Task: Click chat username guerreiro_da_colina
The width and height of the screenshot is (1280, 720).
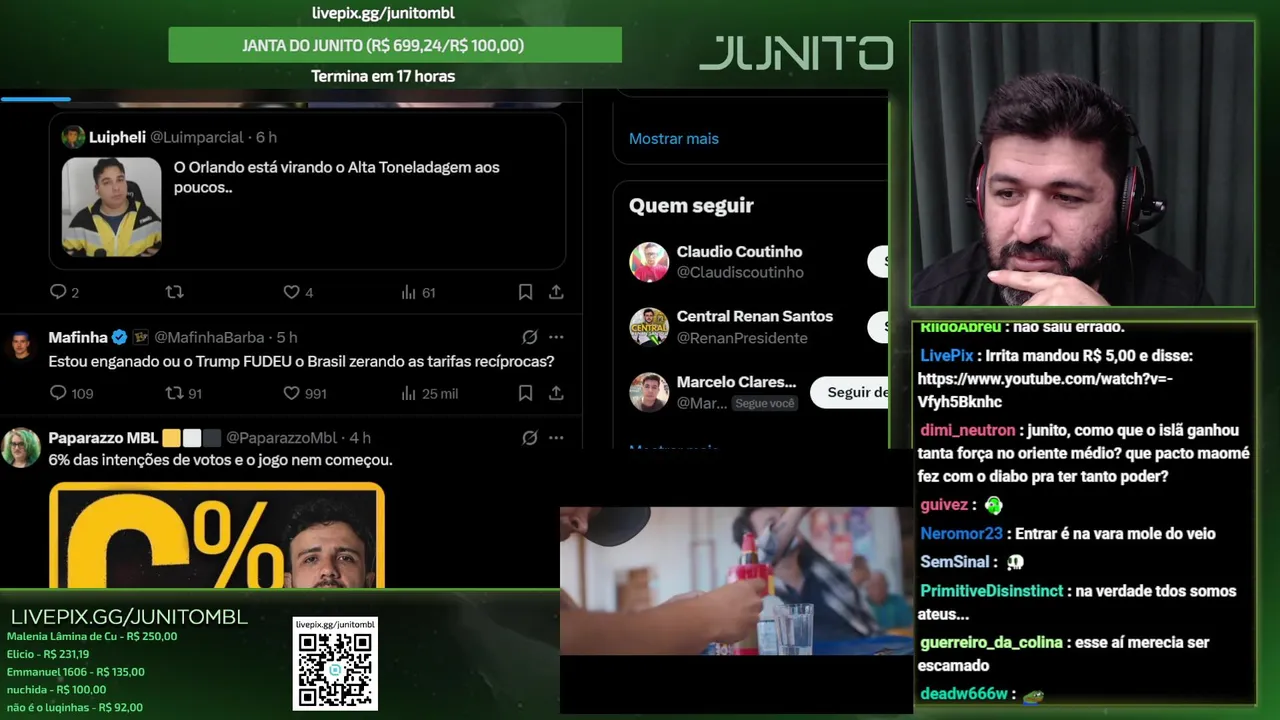Action: 991,643
